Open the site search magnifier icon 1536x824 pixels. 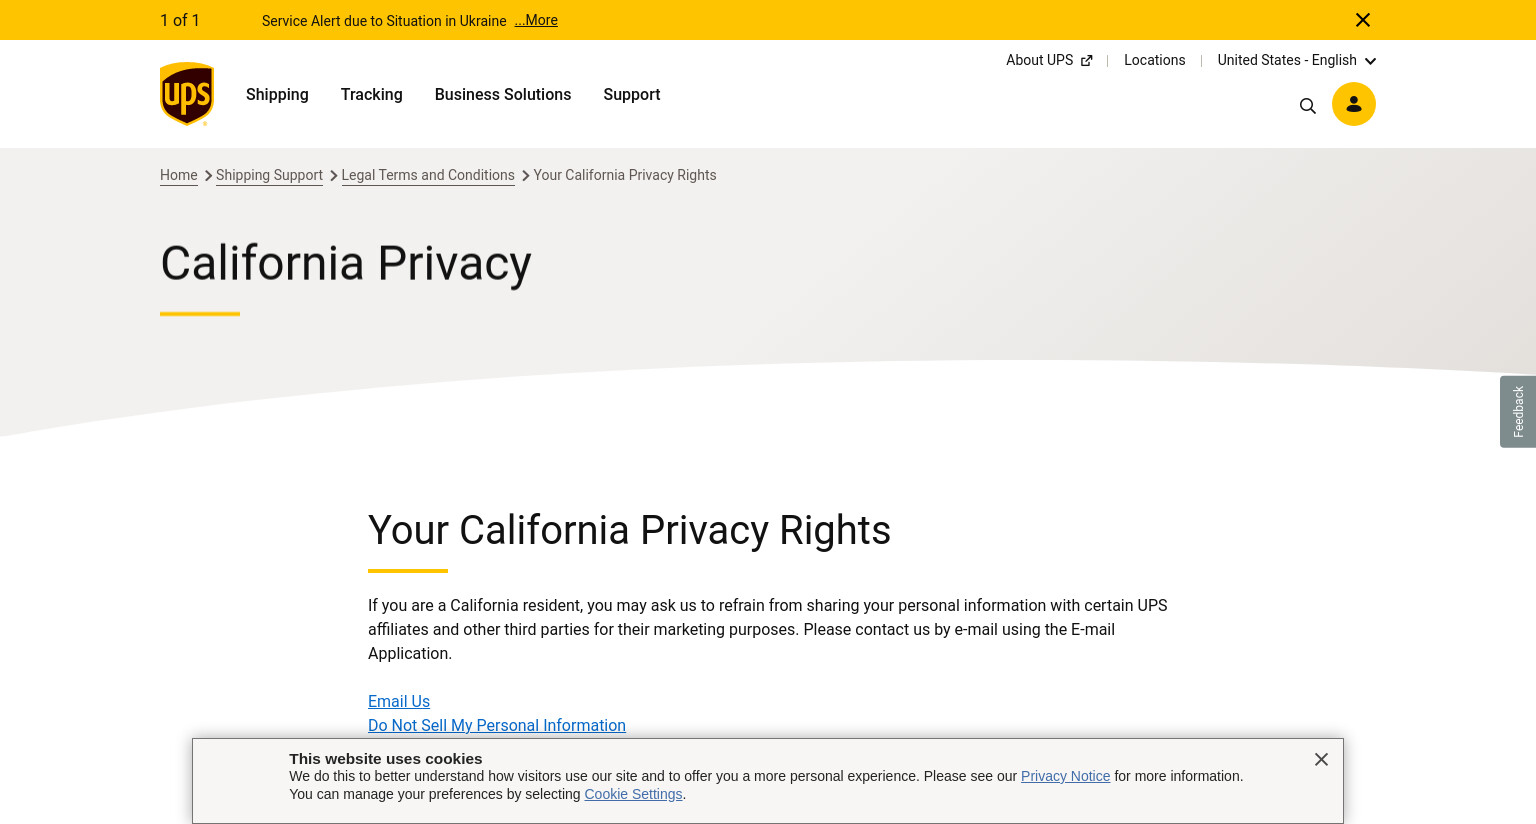pos(1308,105)
